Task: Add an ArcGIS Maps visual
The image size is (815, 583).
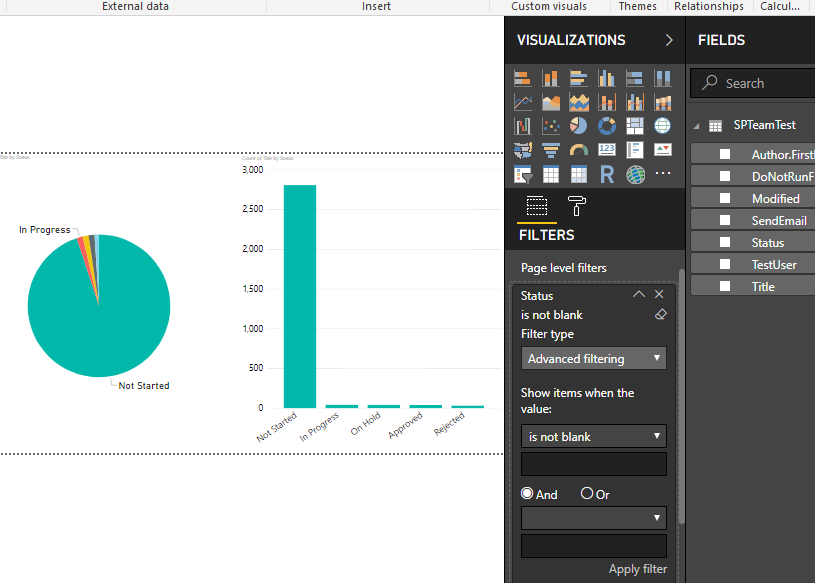Action: pyautogui.click(x=633, y=174)
